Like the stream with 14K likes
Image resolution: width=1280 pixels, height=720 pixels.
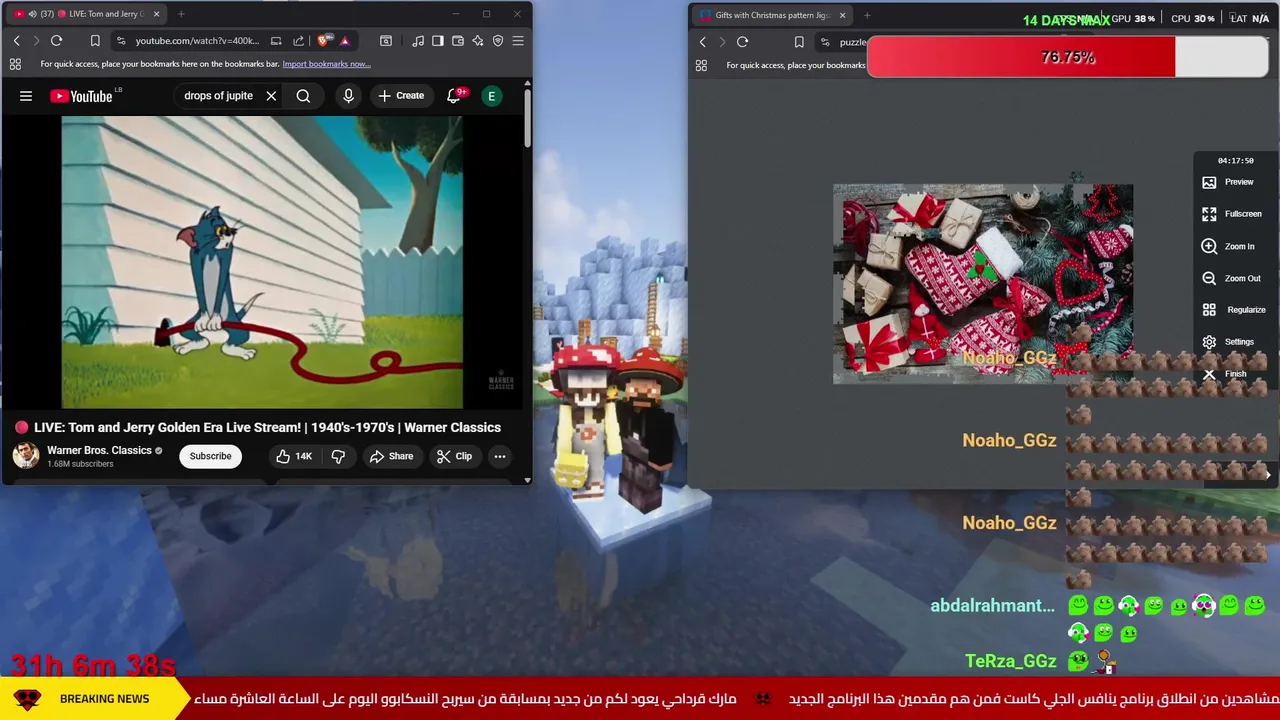294,456
